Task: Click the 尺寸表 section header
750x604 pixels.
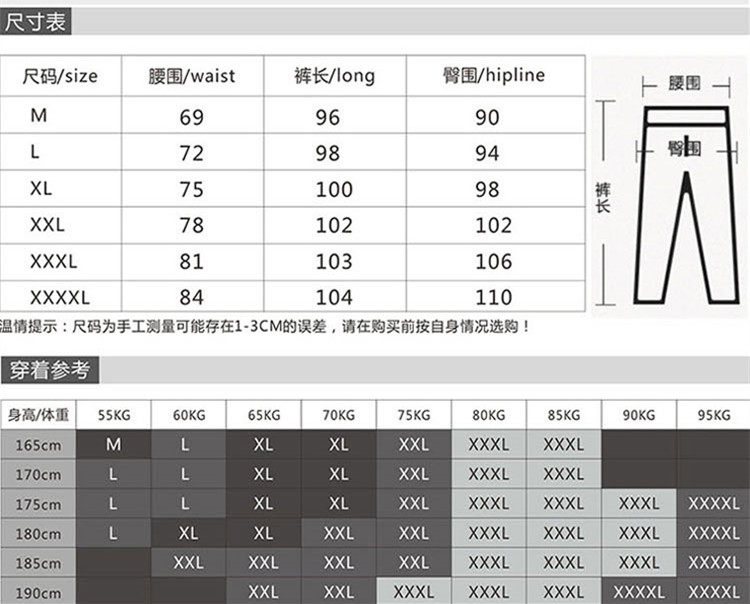Action: [x=35, y=22]
